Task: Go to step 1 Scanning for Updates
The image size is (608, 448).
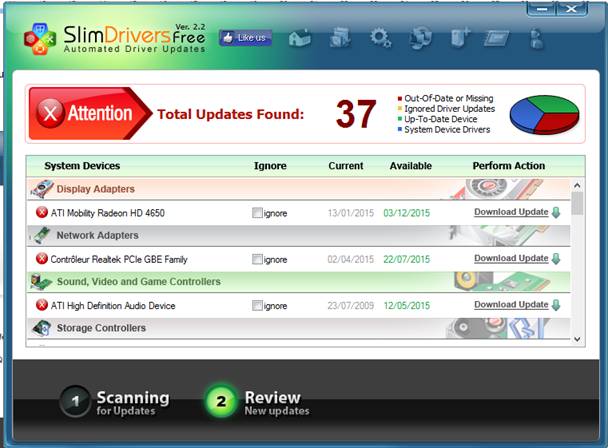Action: pos(115,401)
